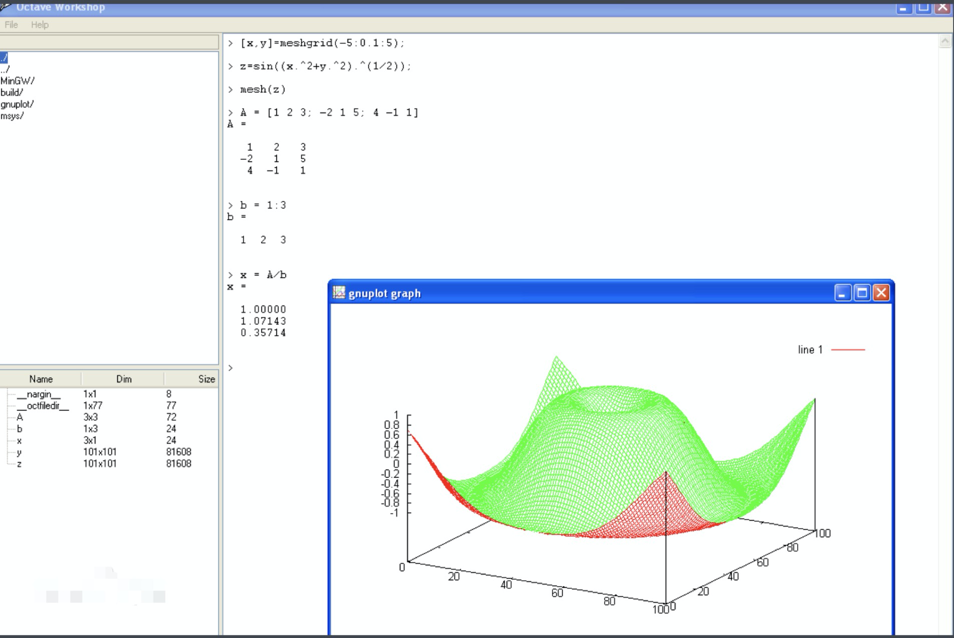Click the result value 0.35714
The image size is (954, 638).
(x=263, y=333)
